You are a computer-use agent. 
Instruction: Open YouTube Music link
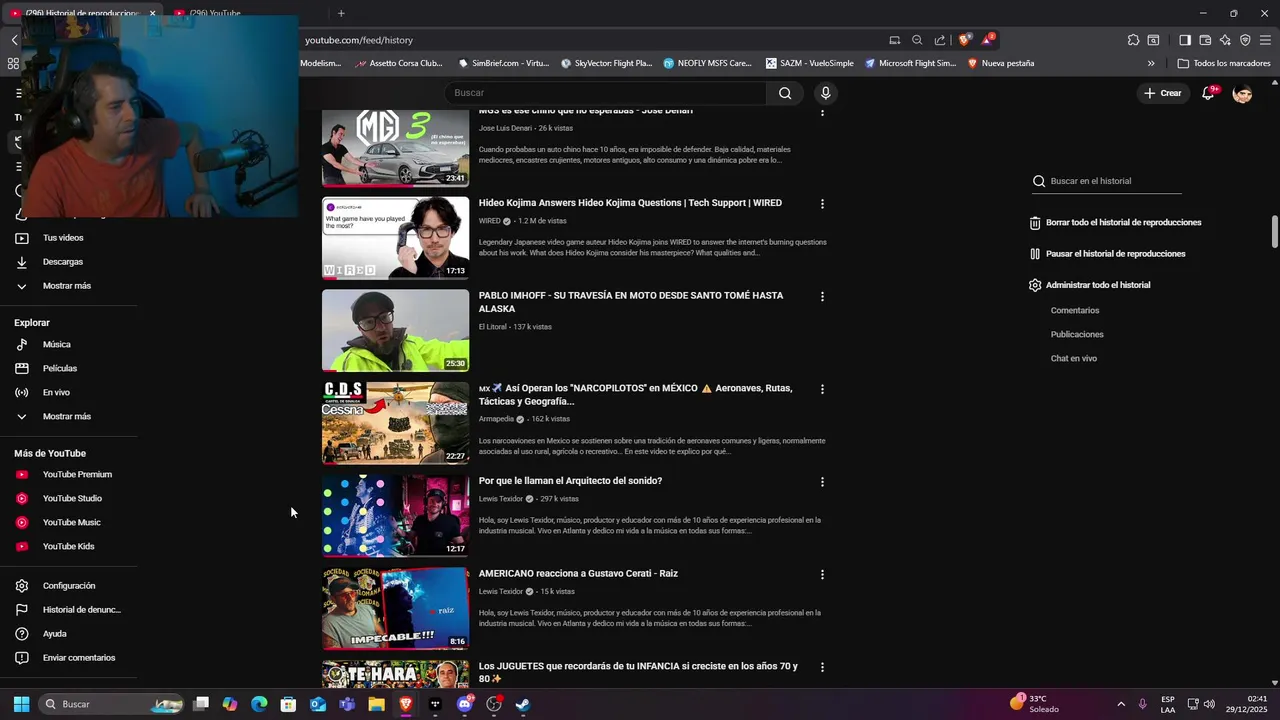tap(70, 523)
